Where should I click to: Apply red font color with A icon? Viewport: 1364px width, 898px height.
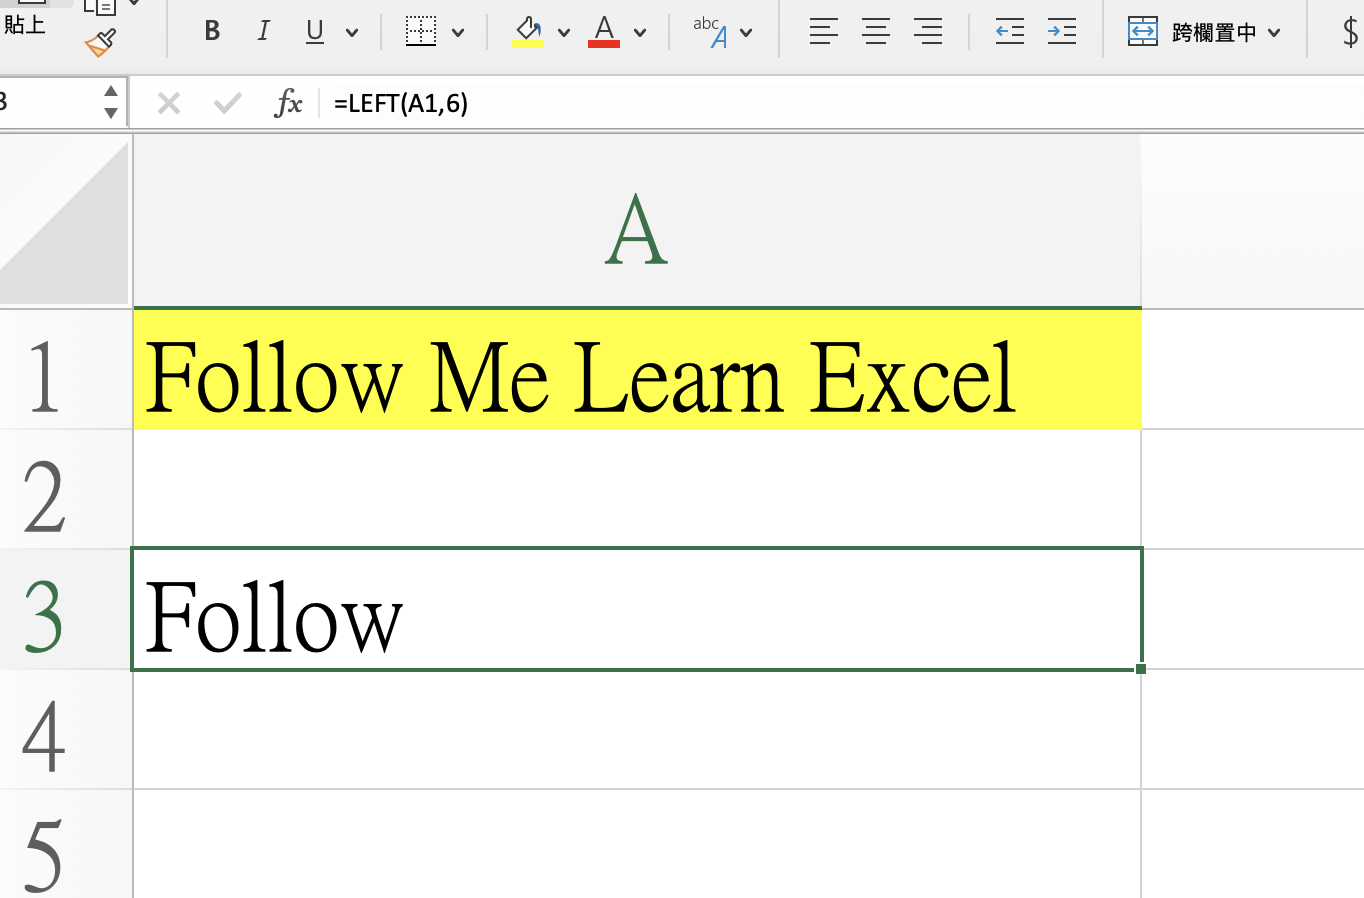pos(604,31)
